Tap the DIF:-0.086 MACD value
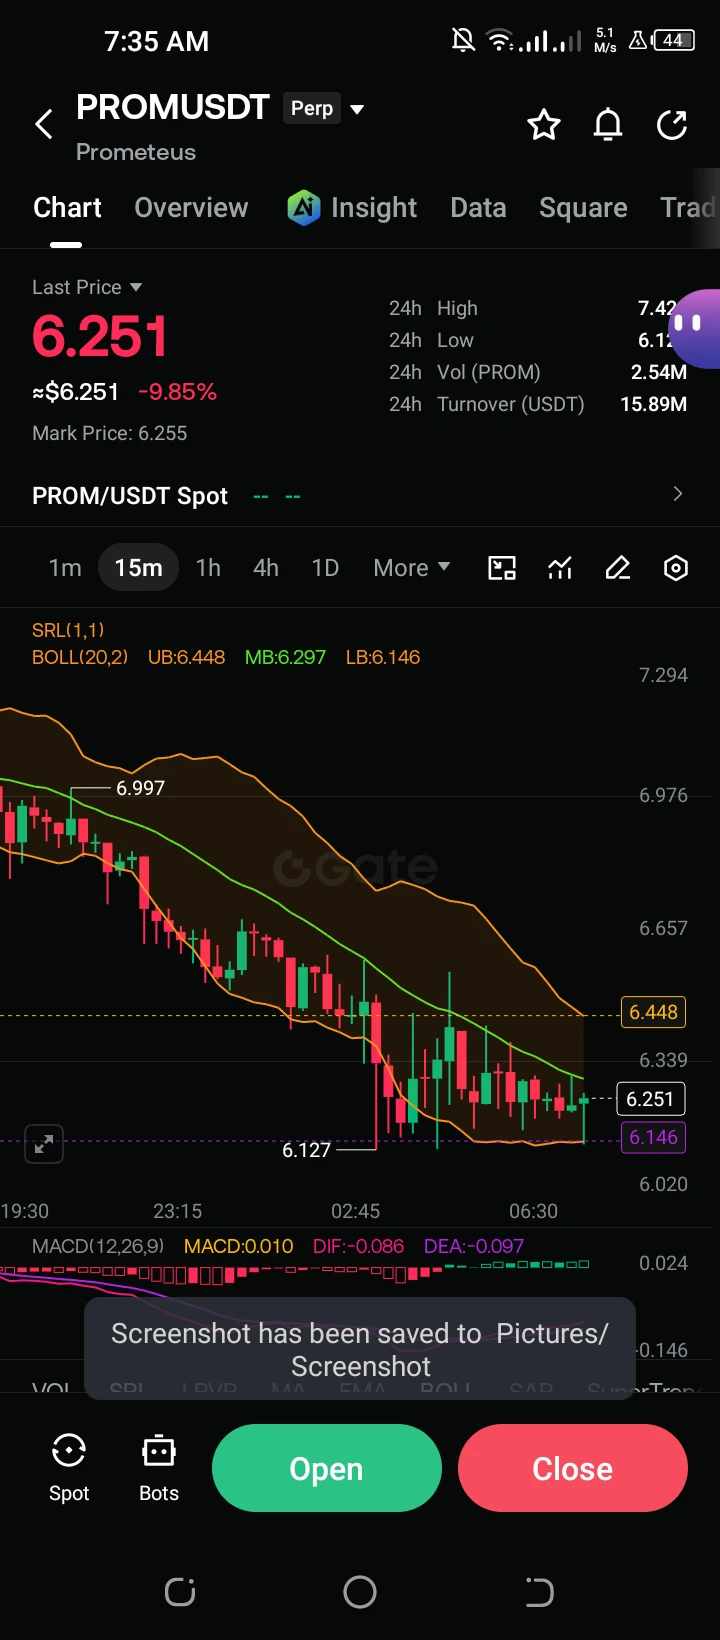 pos(358,1246)
